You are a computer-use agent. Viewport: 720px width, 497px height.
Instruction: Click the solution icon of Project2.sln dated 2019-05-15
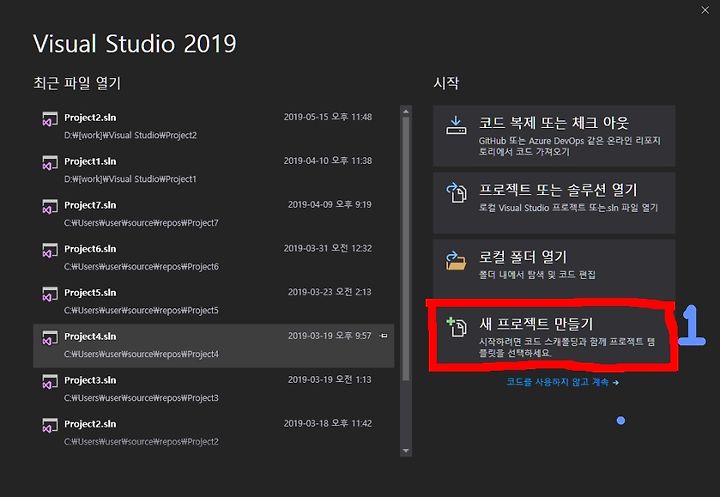click(50, 119)
